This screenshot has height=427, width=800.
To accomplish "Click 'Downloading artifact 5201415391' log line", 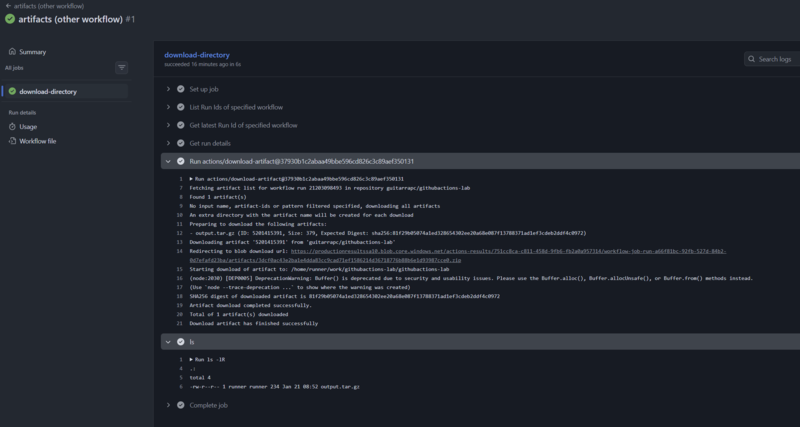I will (x=292, y=242).
